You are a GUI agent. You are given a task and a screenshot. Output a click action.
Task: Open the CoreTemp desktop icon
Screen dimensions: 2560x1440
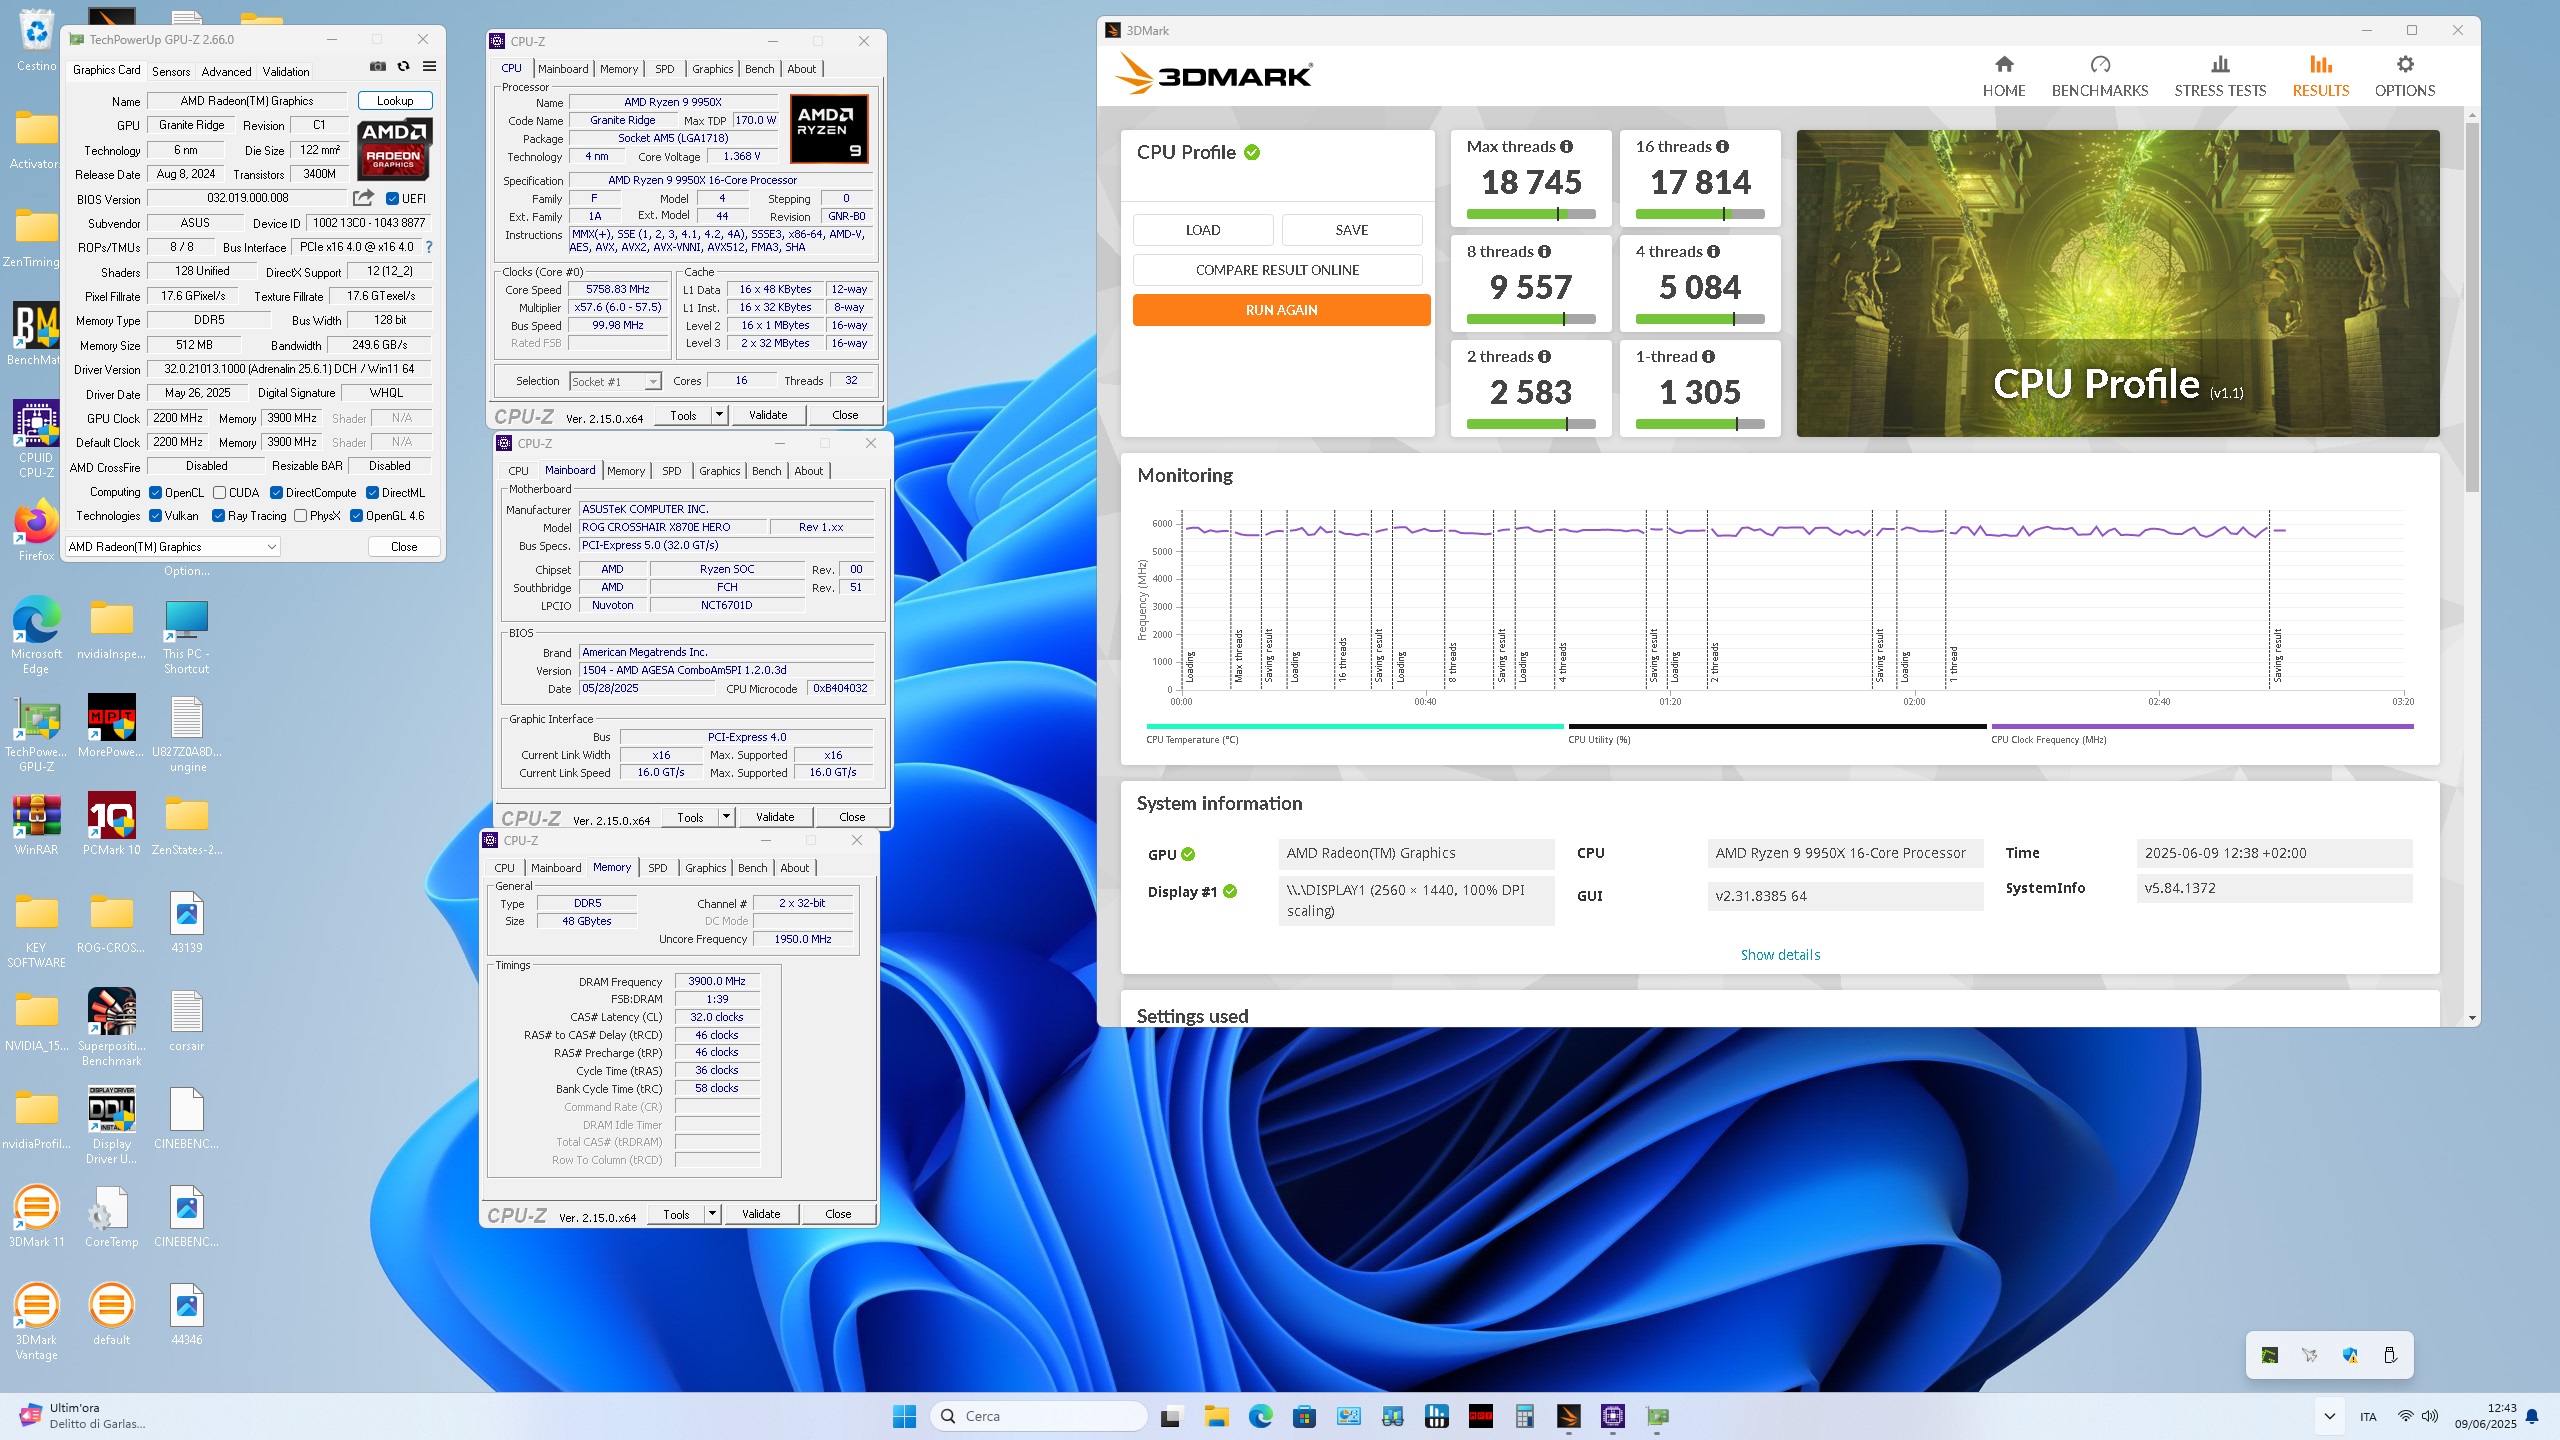[x=111, y=1216]
